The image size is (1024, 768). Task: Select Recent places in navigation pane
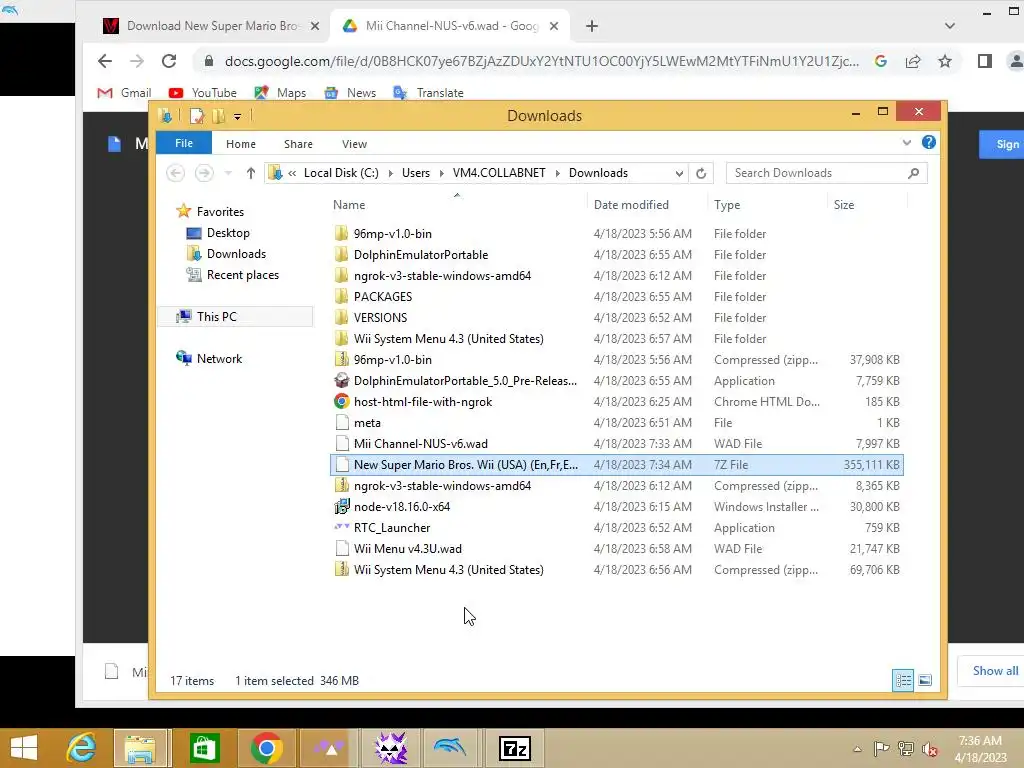point(232,275)
